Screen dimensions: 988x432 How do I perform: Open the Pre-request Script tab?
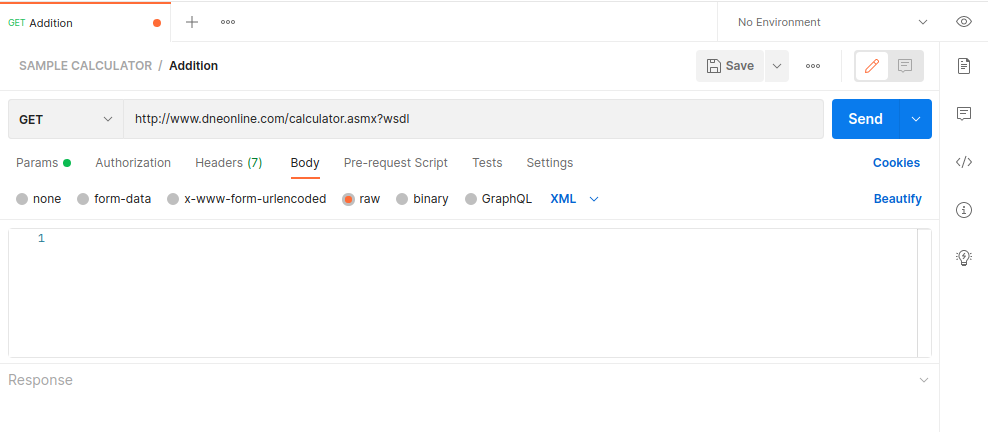[x=396, y=163]
